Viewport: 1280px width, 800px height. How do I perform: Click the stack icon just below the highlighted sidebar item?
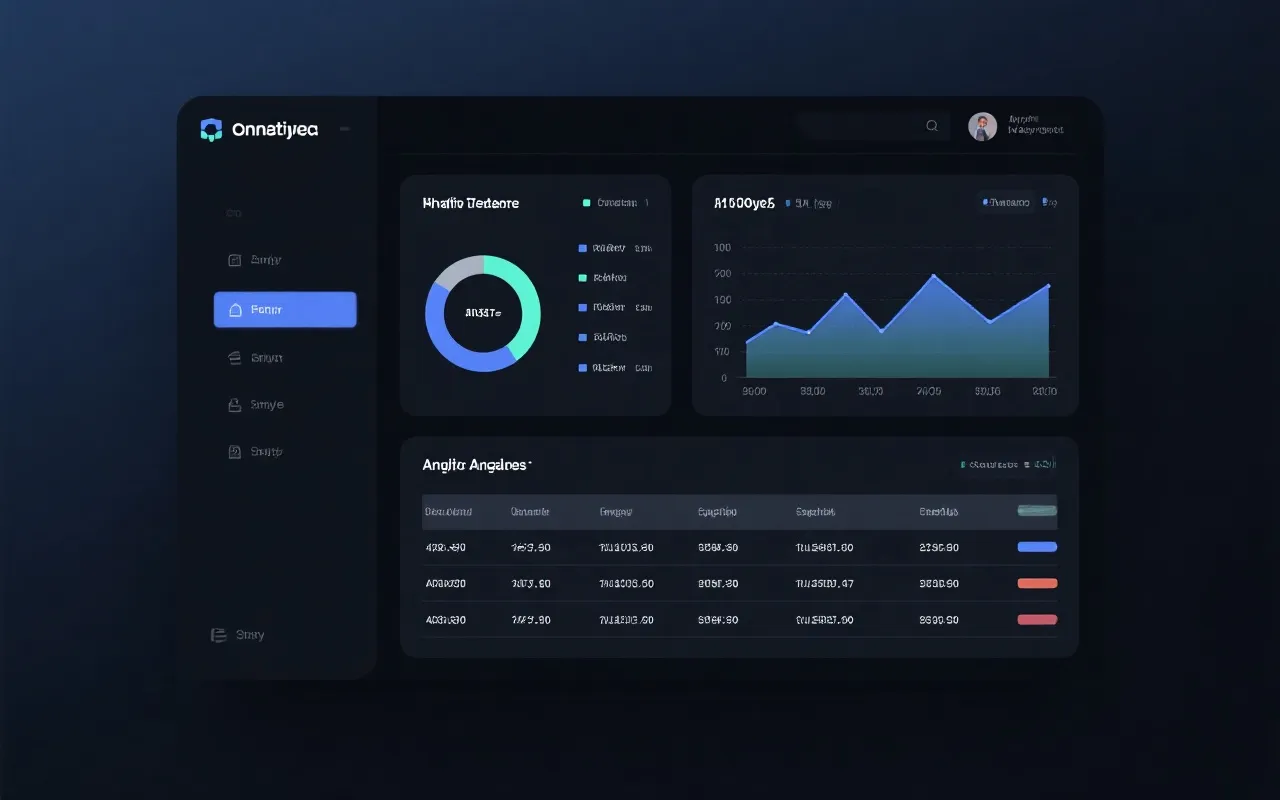pyautogui.click(x=235, y=357)
